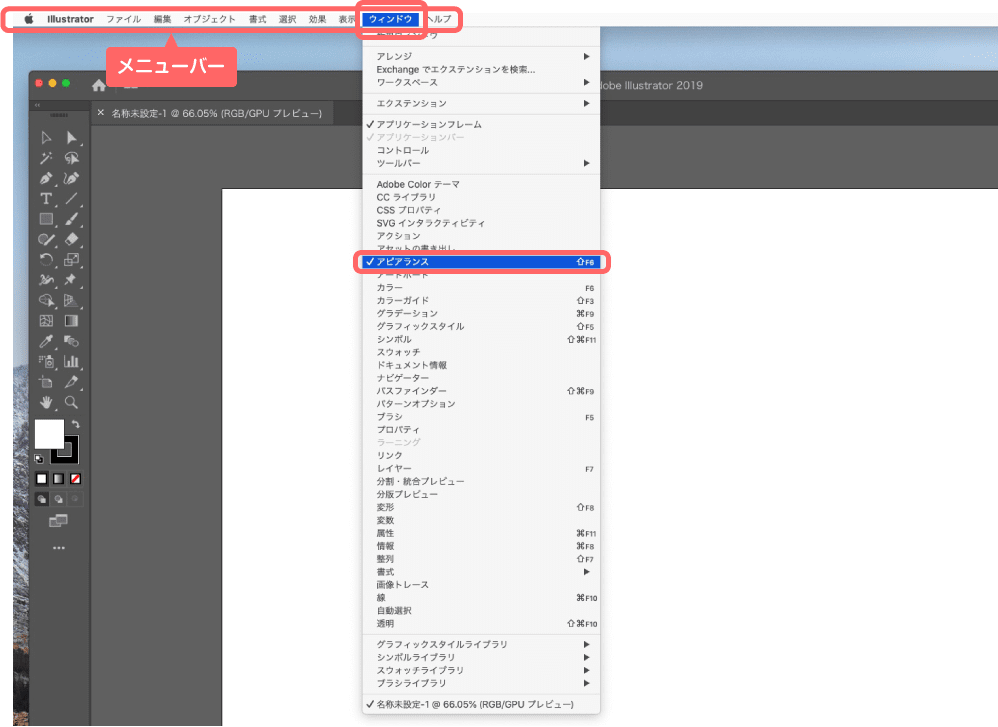
Task: Uncheck アプリケーションフレーム in the menu
Action: [x=428, y=124]
